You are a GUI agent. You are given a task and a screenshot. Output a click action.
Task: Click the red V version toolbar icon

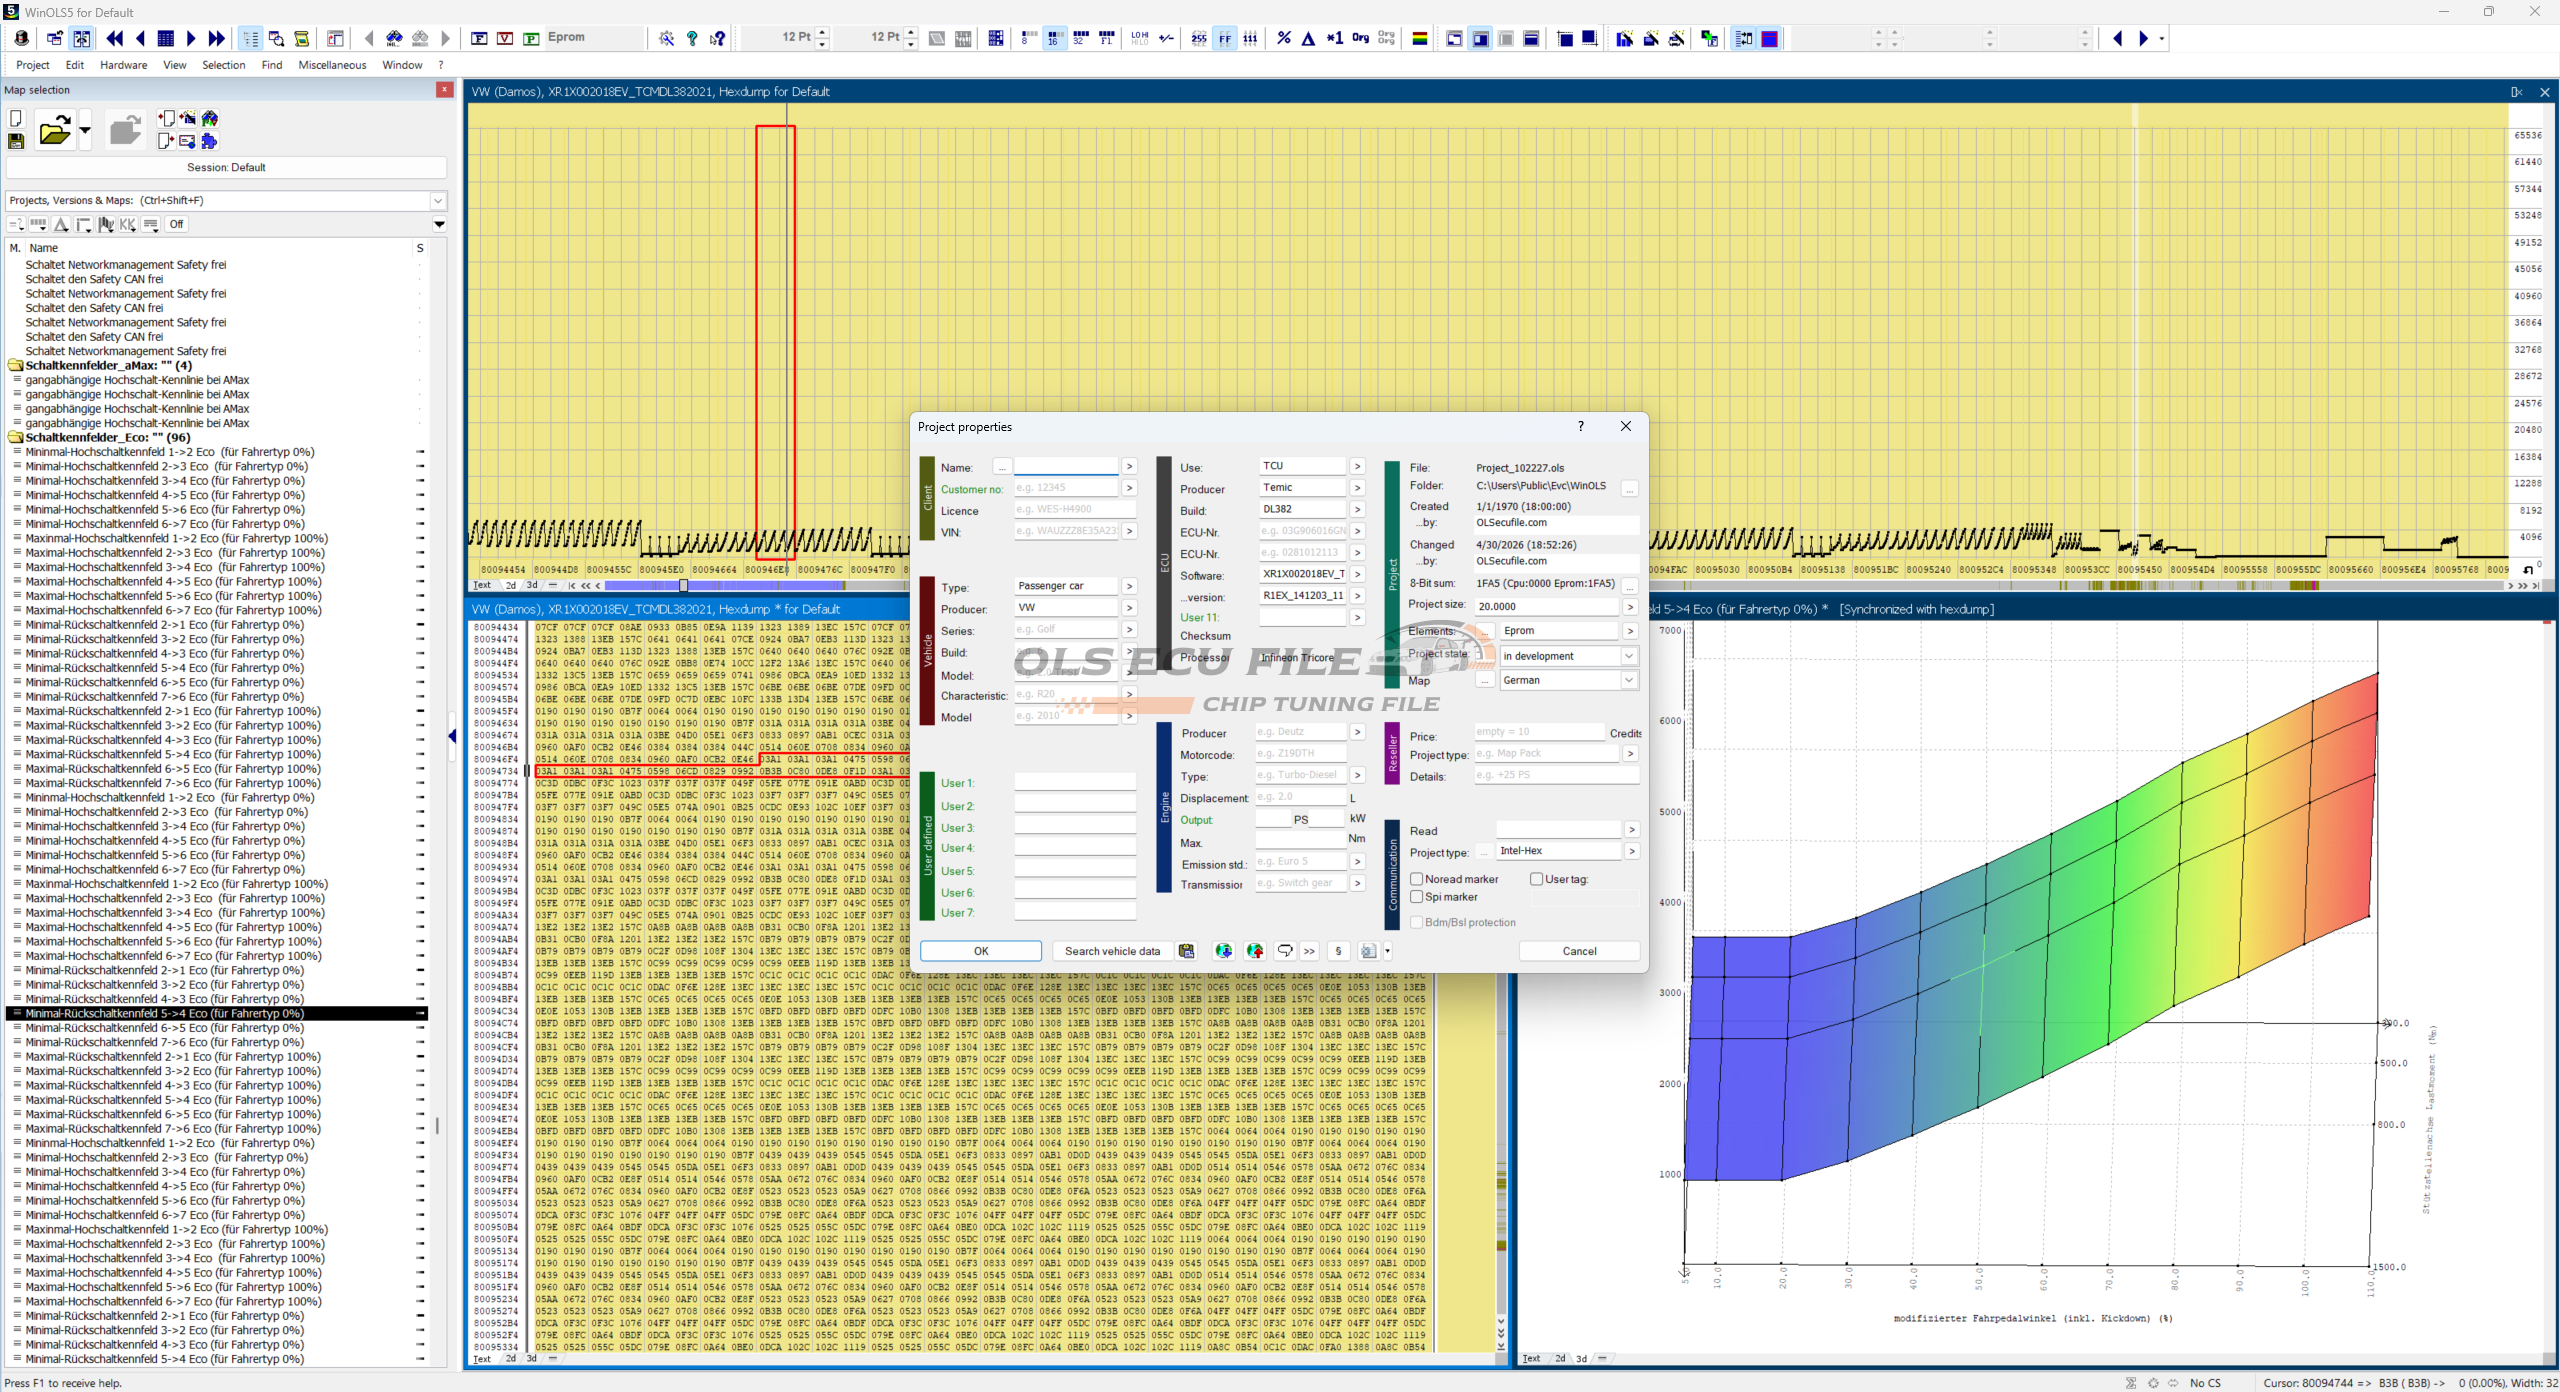[506, 39]
